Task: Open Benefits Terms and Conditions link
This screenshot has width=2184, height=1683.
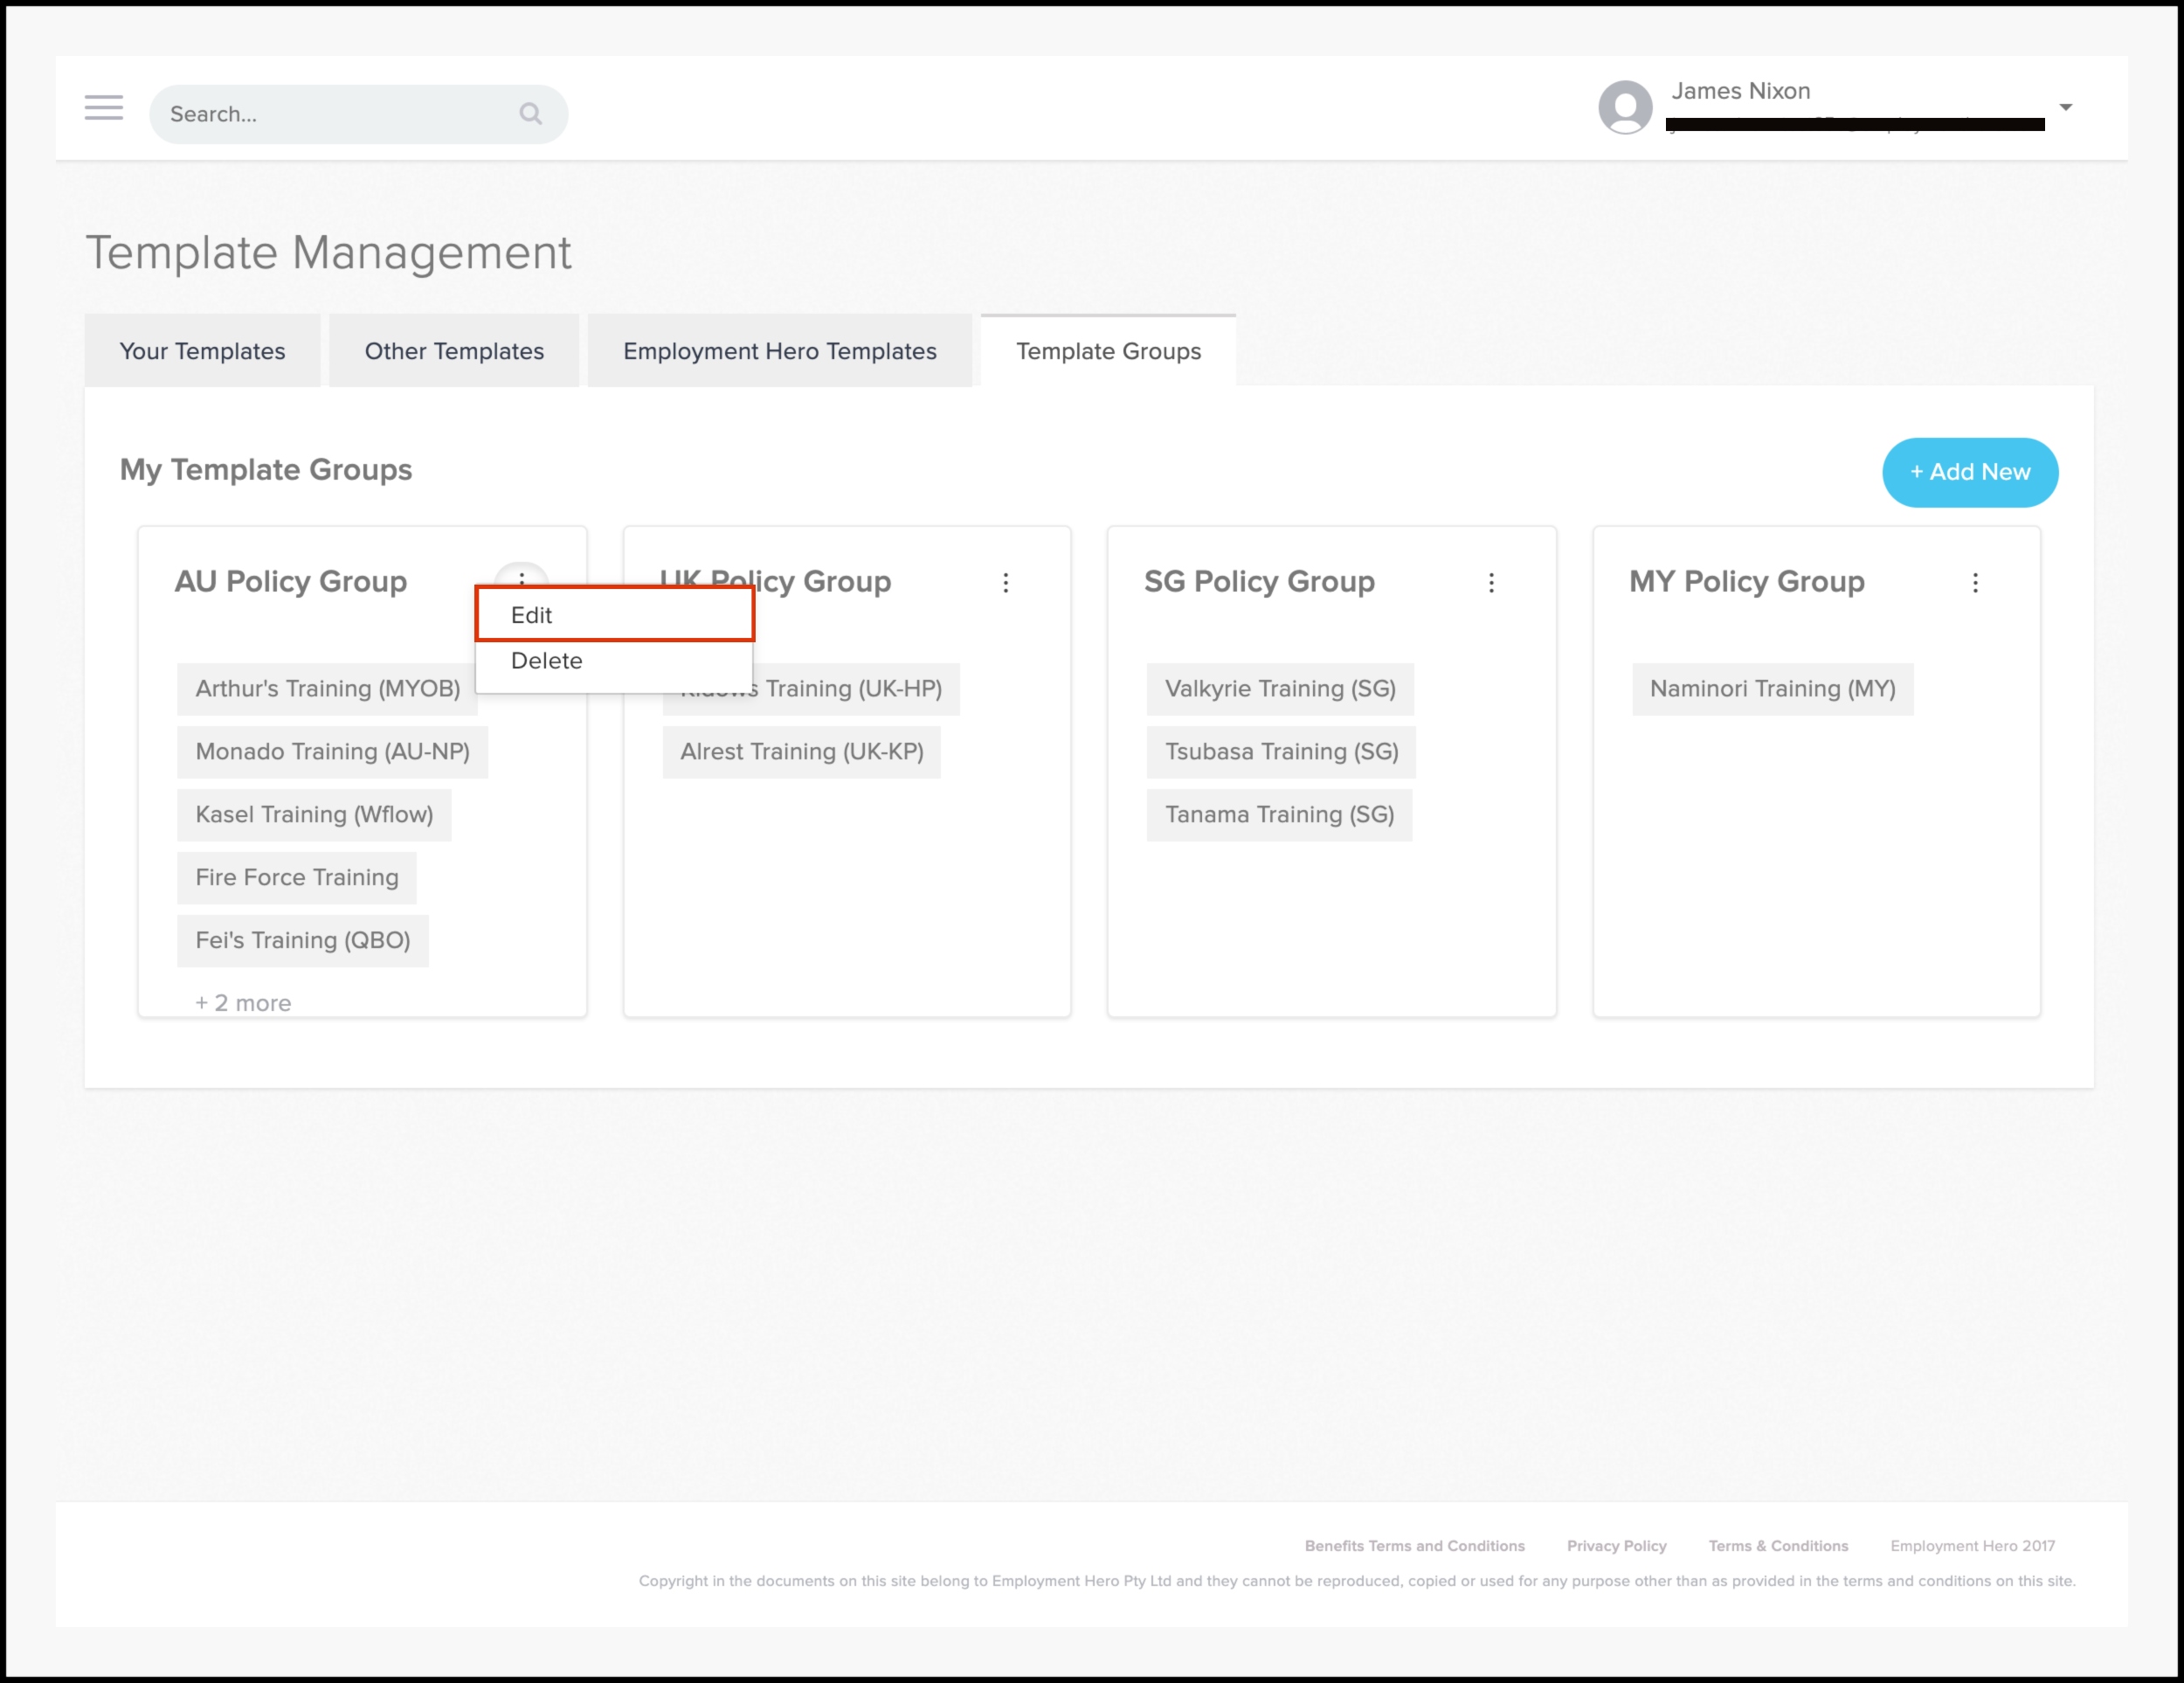Action: click(1414, 1545)
